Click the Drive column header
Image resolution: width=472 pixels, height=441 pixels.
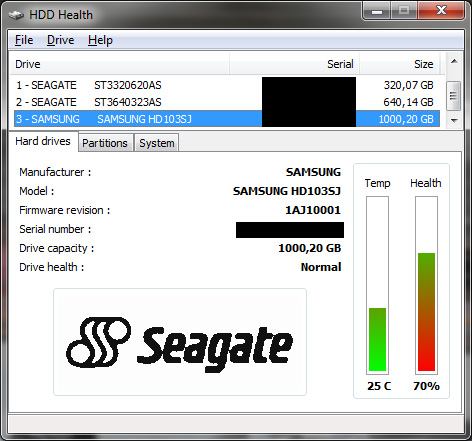[119, 64]
